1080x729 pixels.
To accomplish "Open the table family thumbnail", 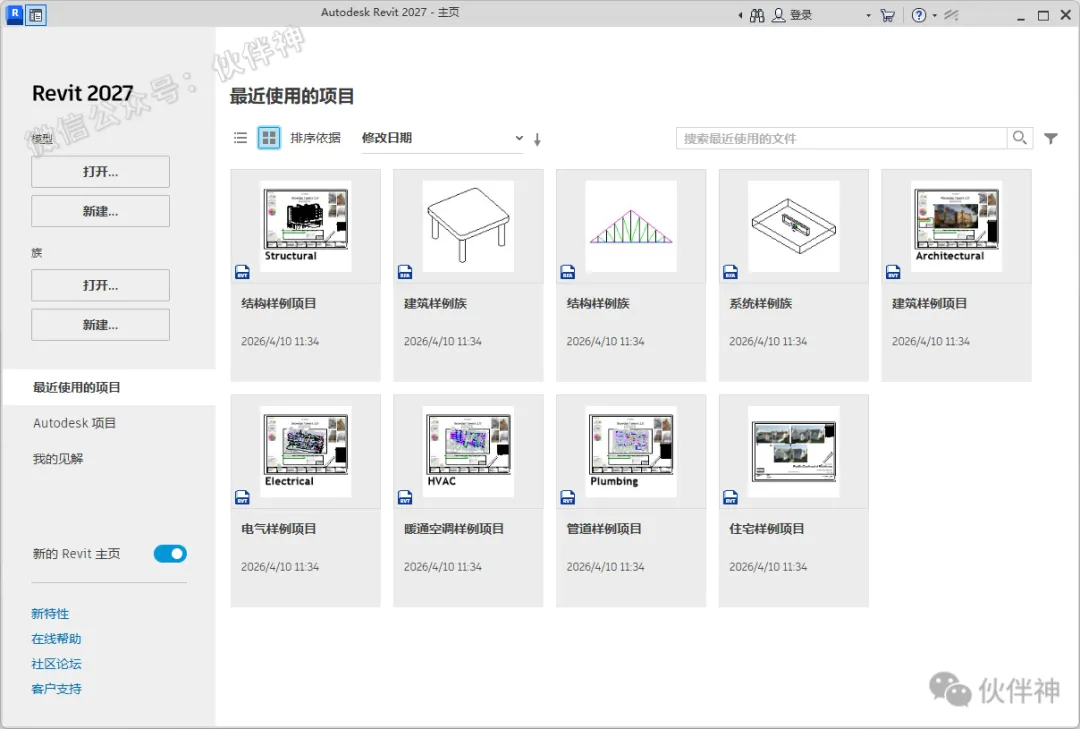I will pyautogui.click(x=468, y=226).
